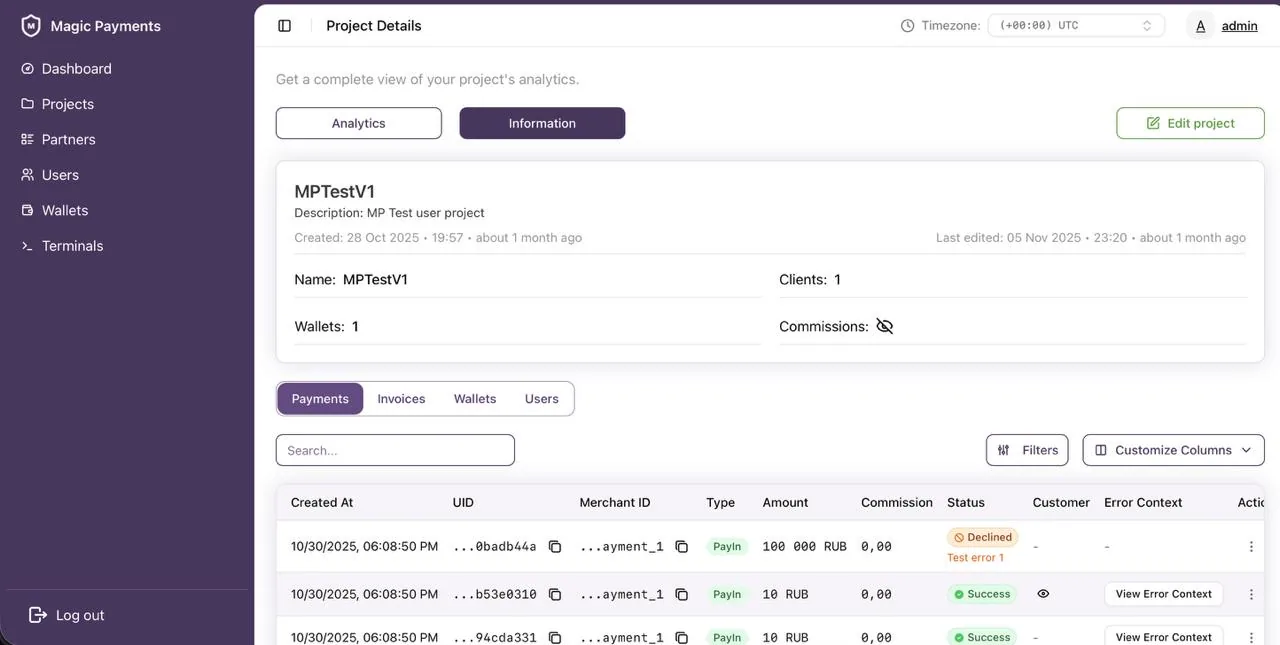Open the Wallets tab in table tabs
Viewport: 1280px width, 645px height.
(x=475, y=399)
